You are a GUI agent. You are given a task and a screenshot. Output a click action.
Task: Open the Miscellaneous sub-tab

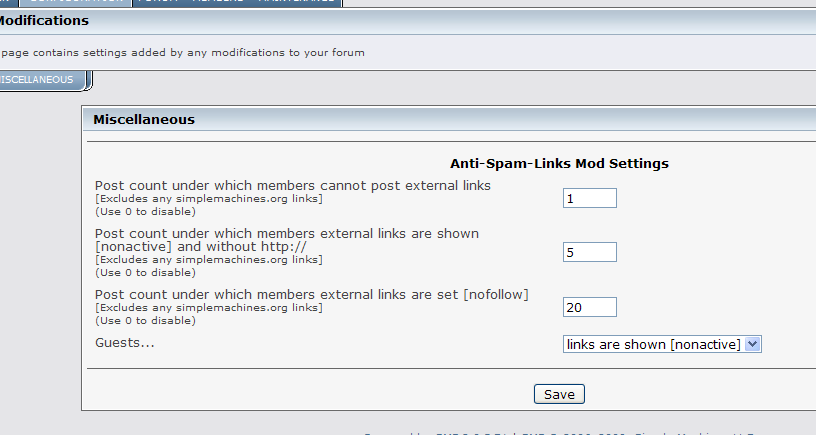pyautogui.click(x=40, y=79)
